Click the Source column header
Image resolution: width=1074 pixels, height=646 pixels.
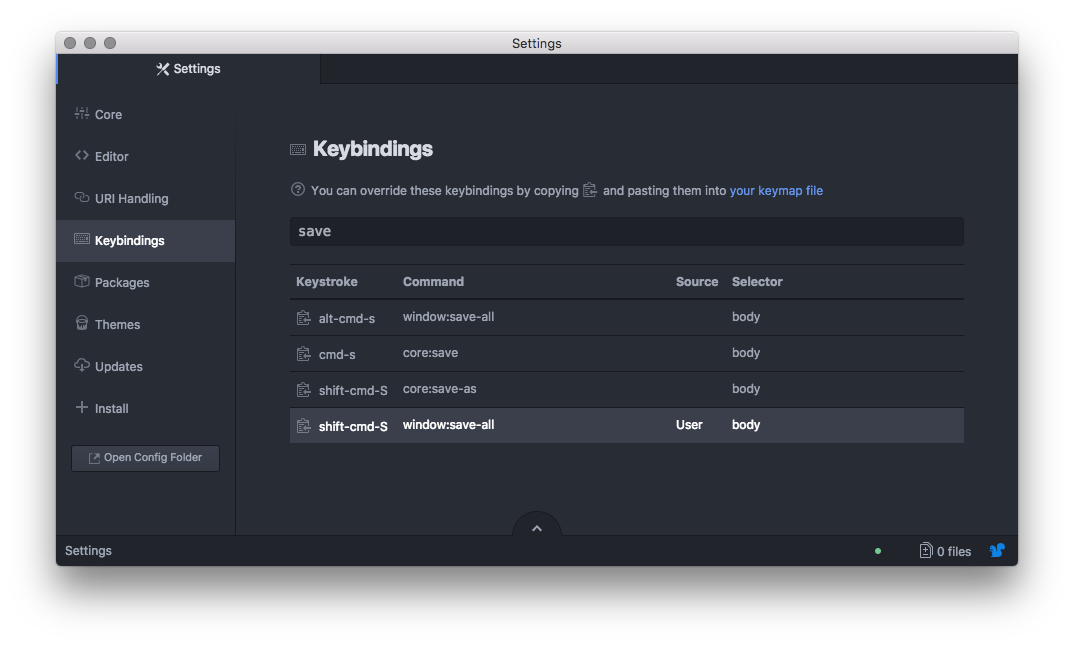coord(697,282)
